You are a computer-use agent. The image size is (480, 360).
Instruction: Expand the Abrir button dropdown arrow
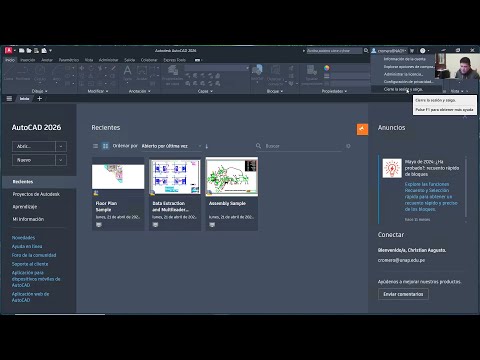61,146
